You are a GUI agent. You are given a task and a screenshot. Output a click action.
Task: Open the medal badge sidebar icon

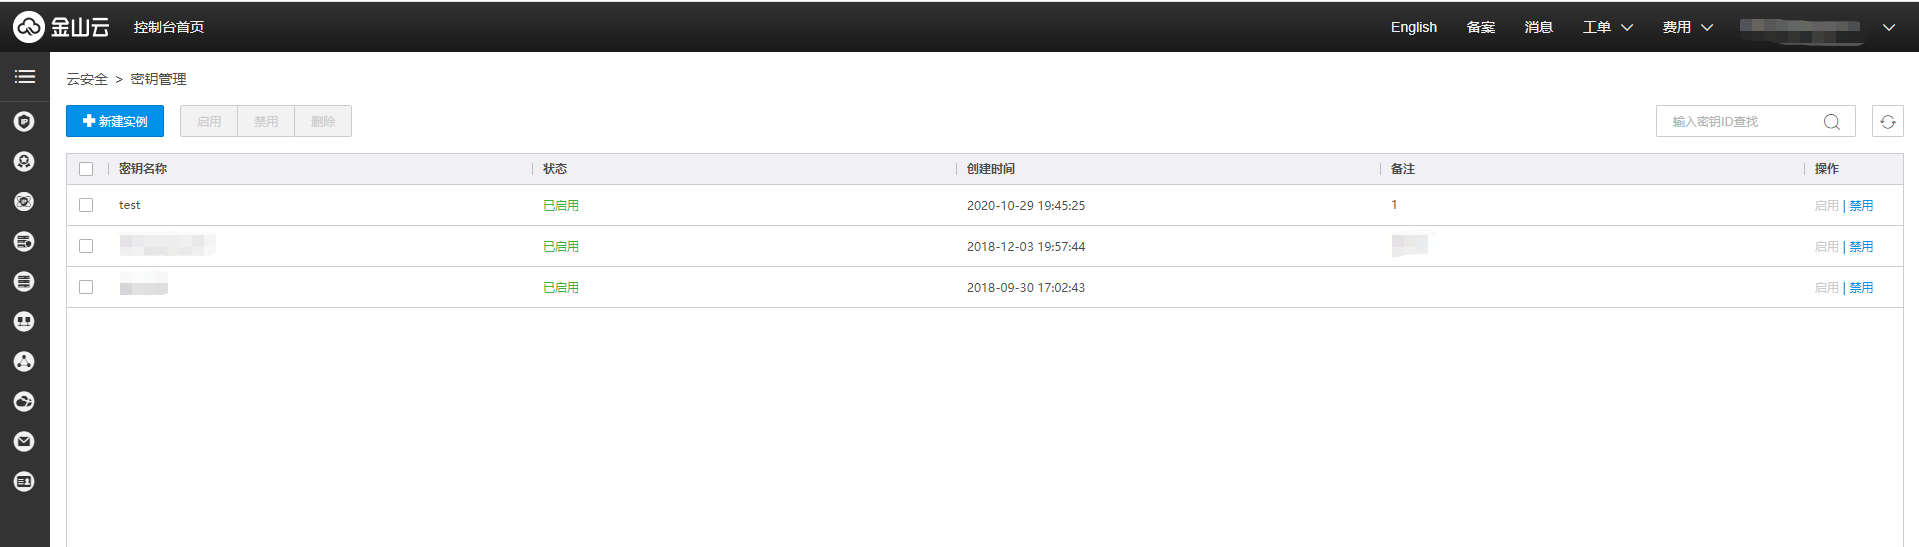coord(24,162)
